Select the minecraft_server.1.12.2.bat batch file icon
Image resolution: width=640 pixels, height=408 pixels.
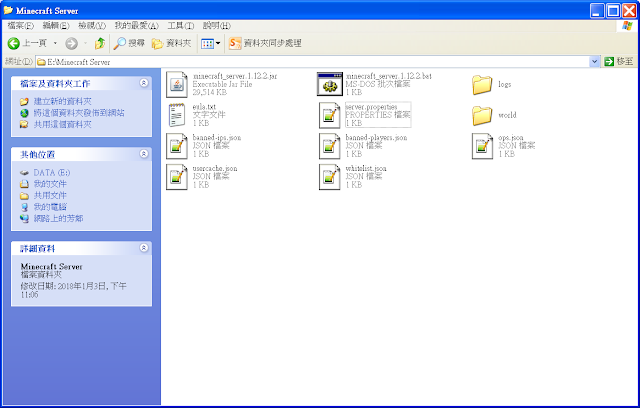pos(330,84)
